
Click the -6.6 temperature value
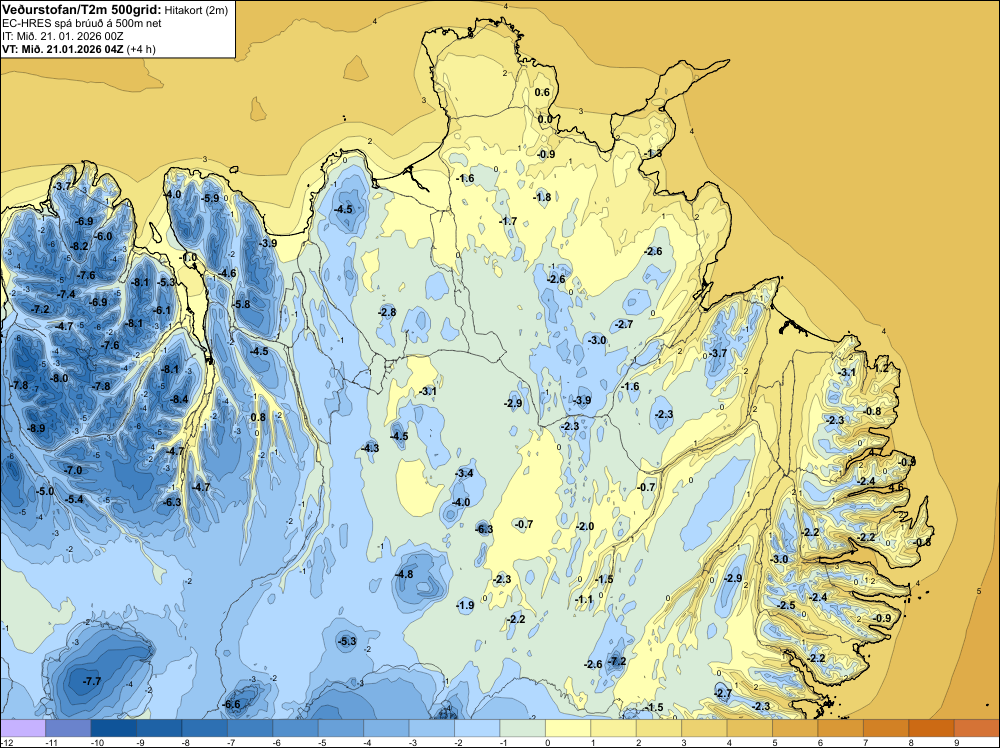point(232,705)
